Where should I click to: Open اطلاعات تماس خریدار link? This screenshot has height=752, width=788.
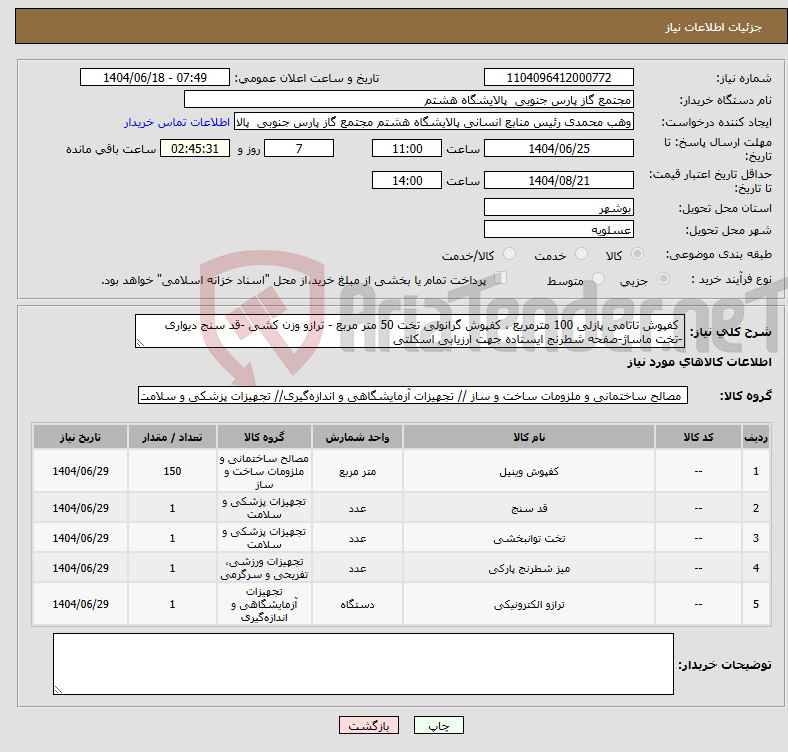click(x=177, y=122)
